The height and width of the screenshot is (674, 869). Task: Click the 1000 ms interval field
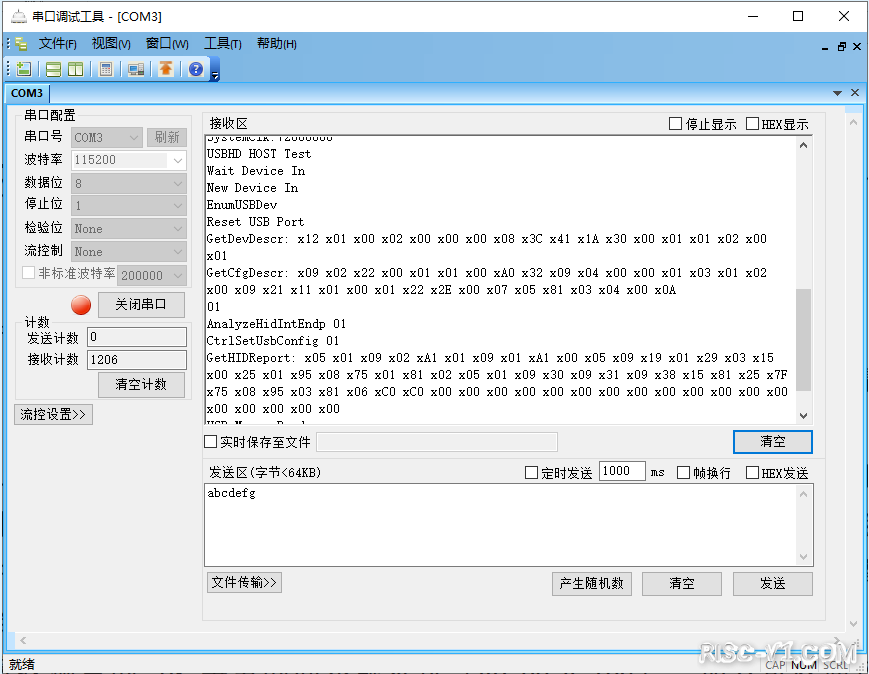click(622, 471)
